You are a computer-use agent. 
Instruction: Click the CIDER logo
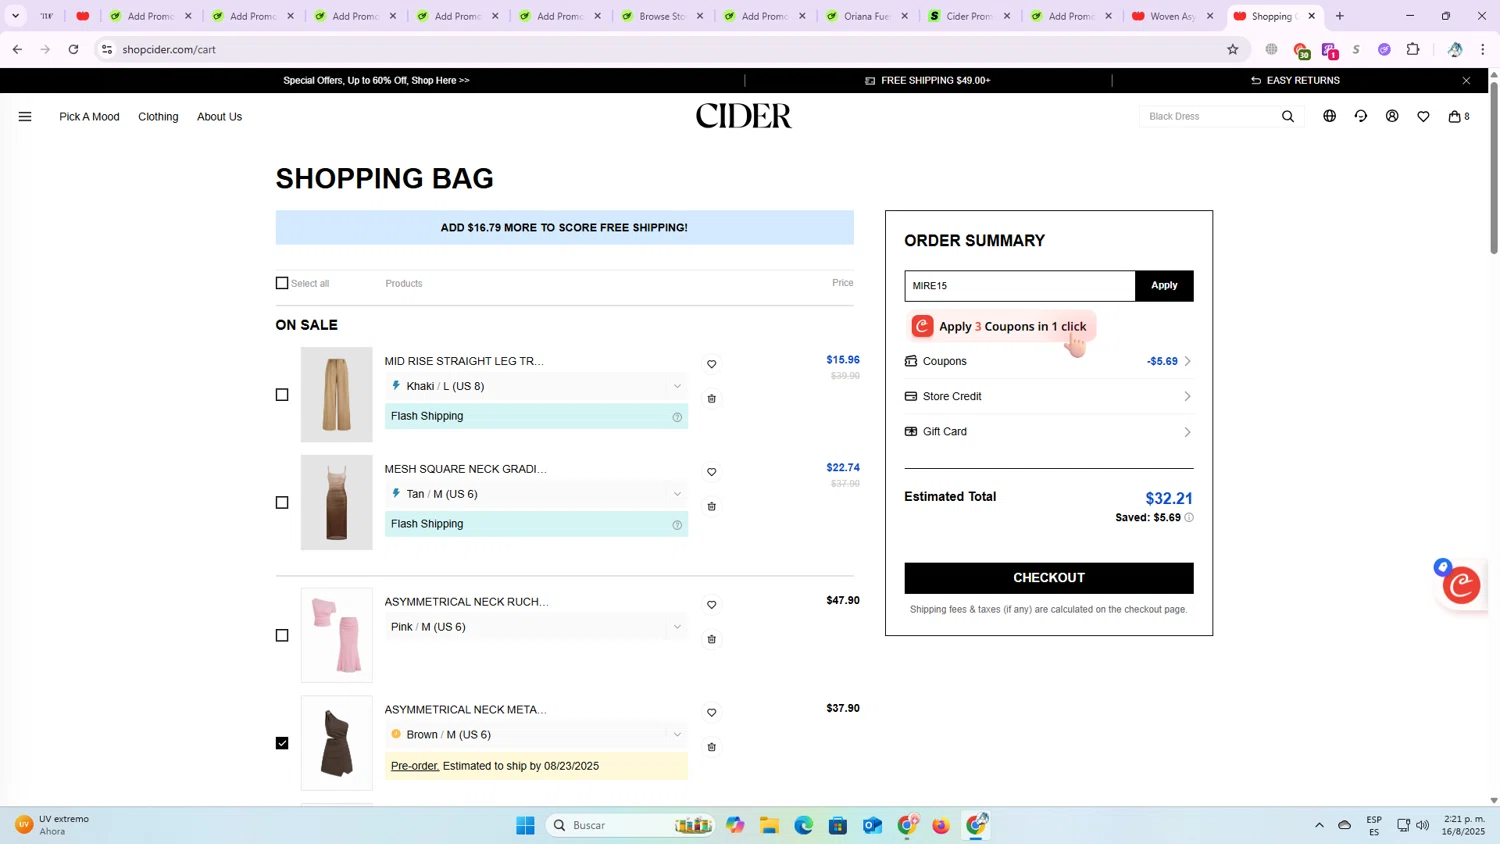[743, 117]
